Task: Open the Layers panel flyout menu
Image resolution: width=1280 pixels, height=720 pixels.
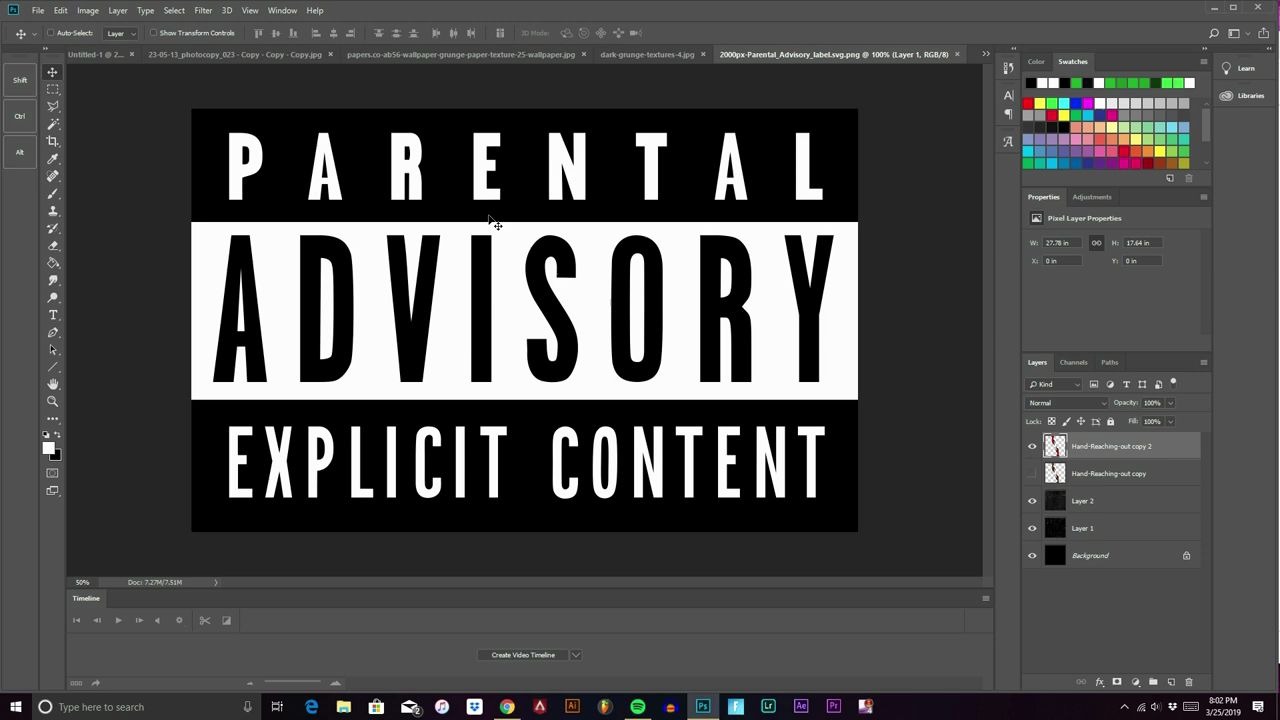Action: 1203,362
